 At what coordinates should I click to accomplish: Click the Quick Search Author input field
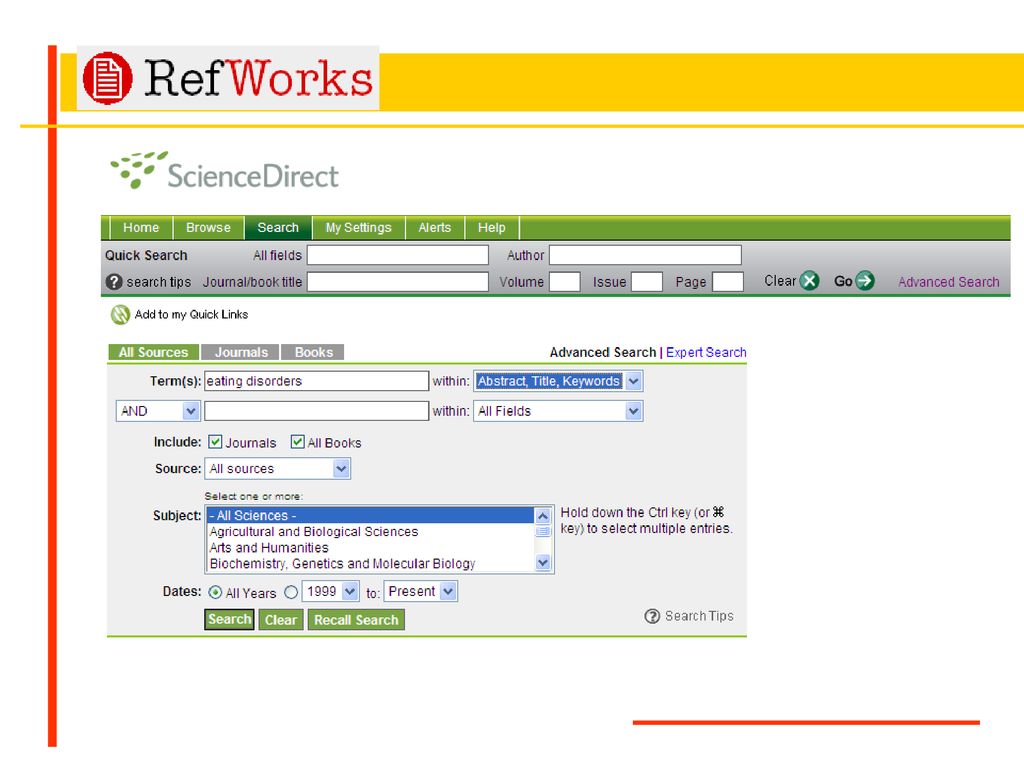point(645,255)
